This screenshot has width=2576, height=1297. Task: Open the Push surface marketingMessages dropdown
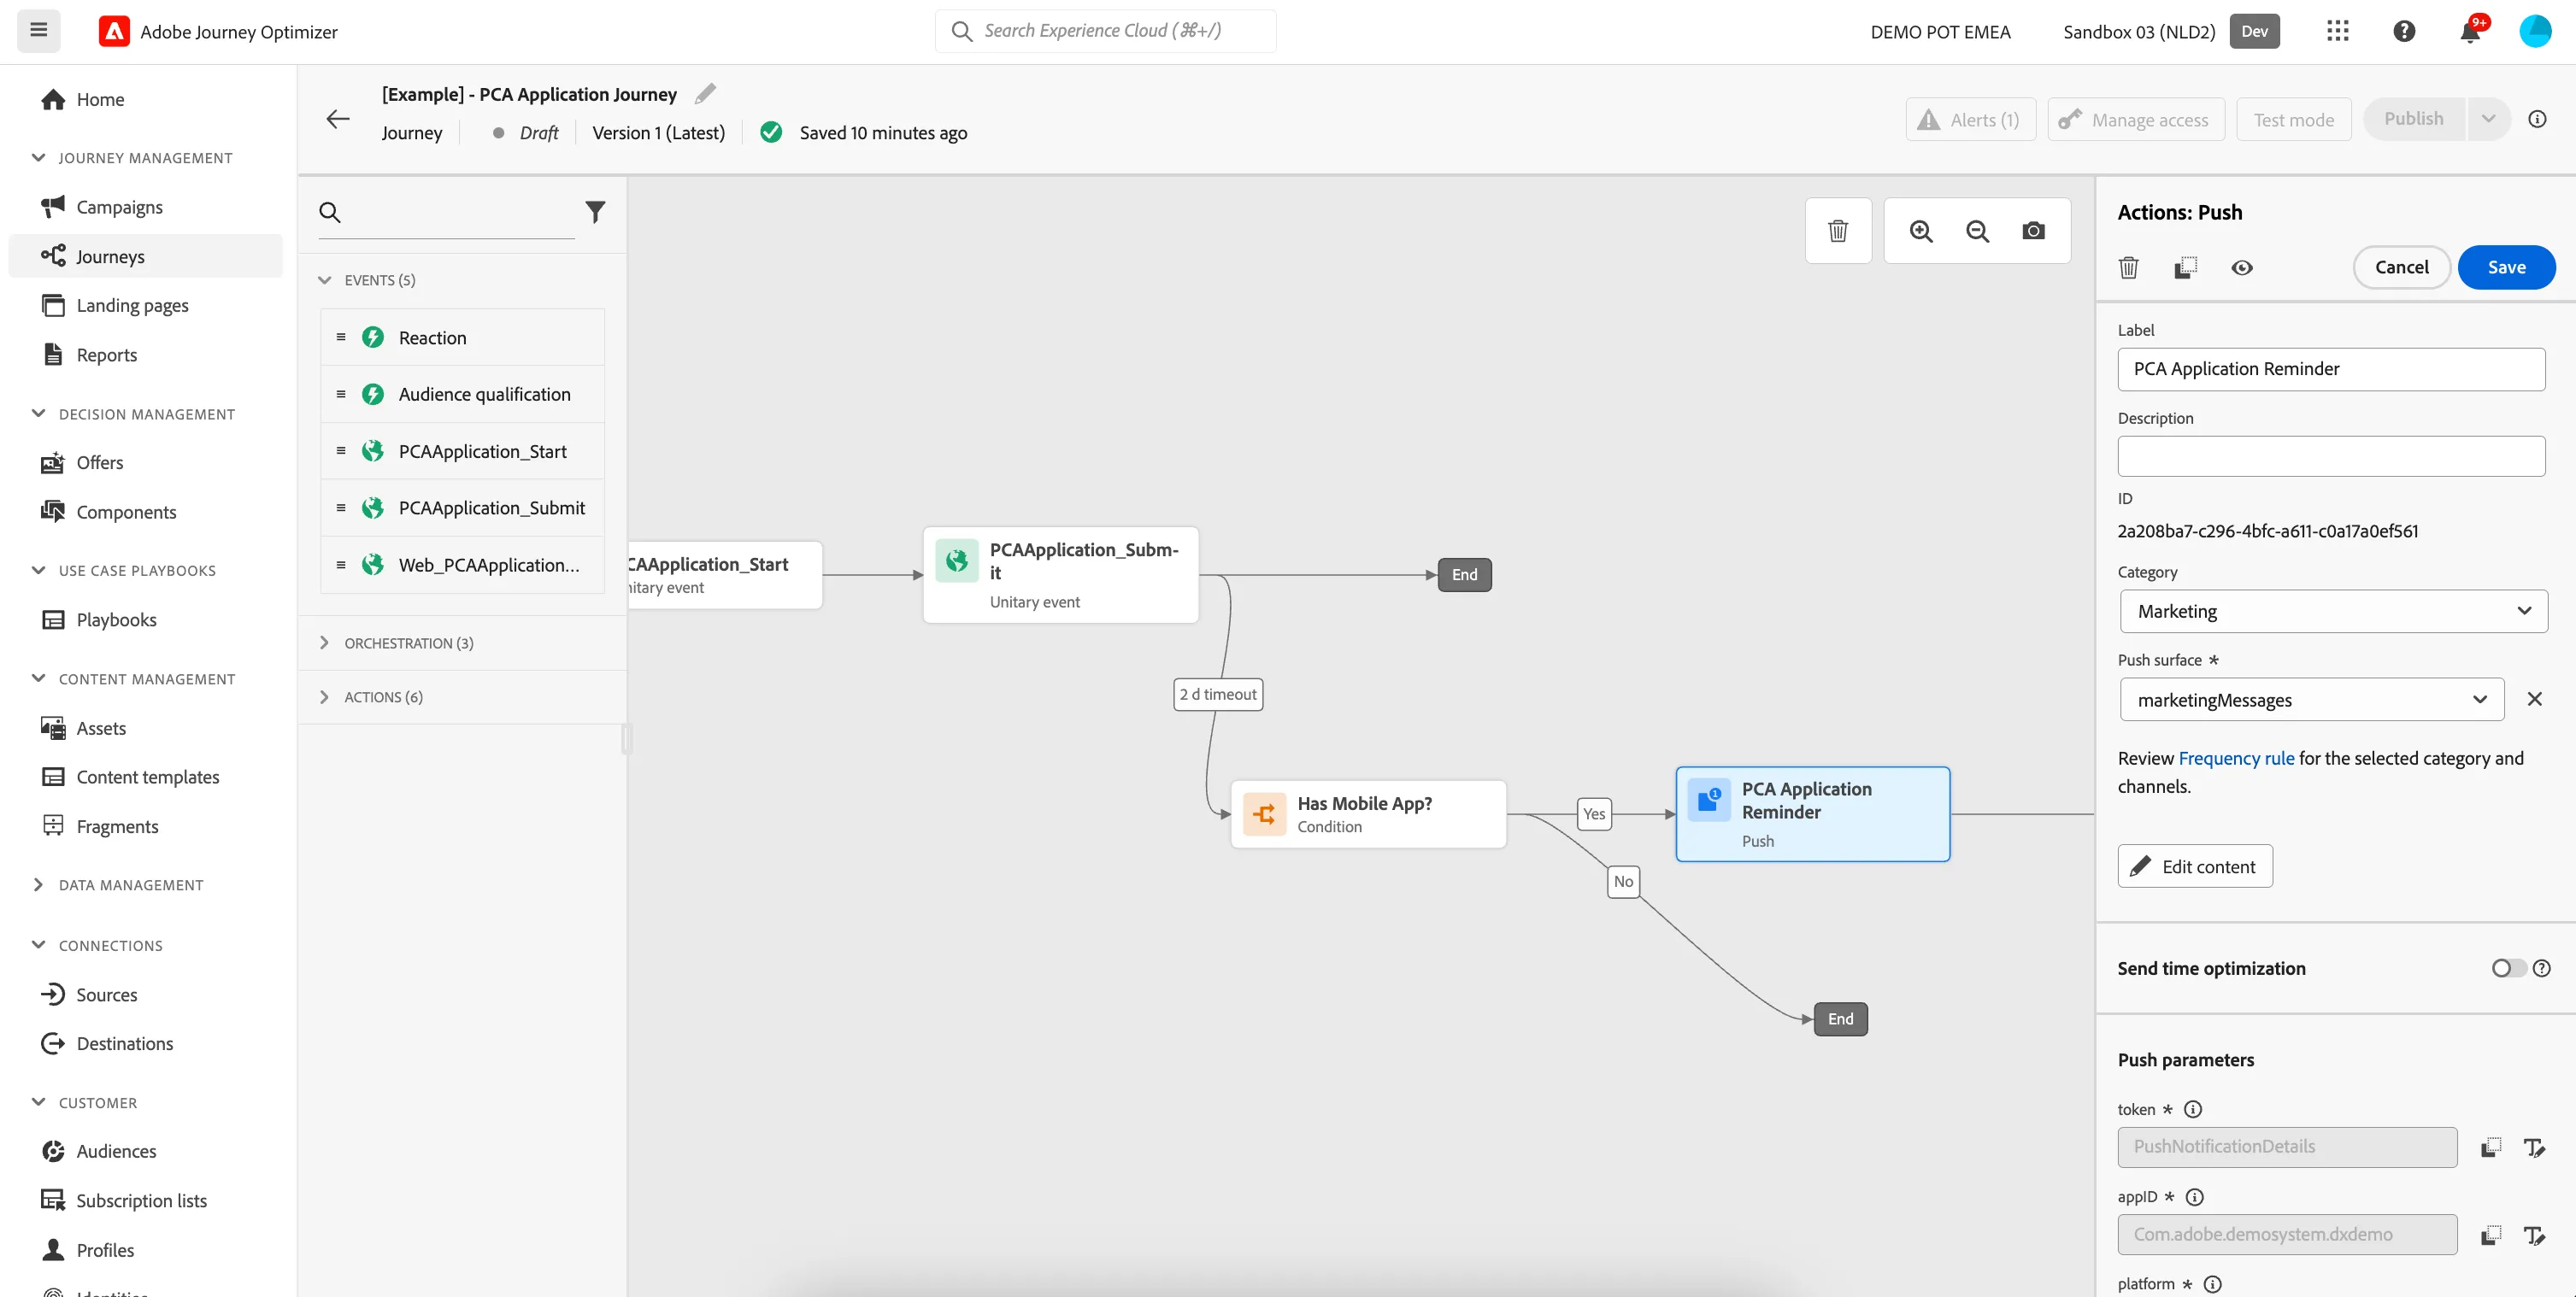[x=2311, y=700]
